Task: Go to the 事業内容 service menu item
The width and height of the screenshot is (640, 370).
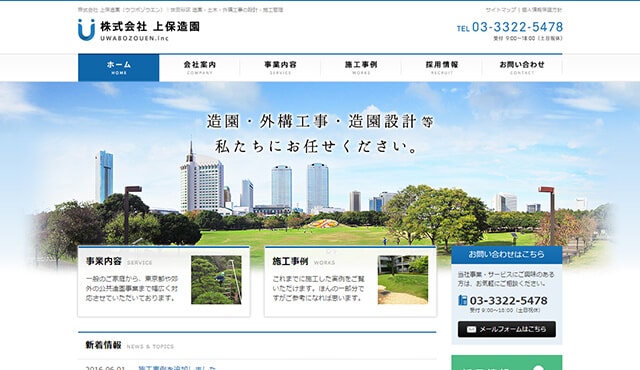Action: 280,68
